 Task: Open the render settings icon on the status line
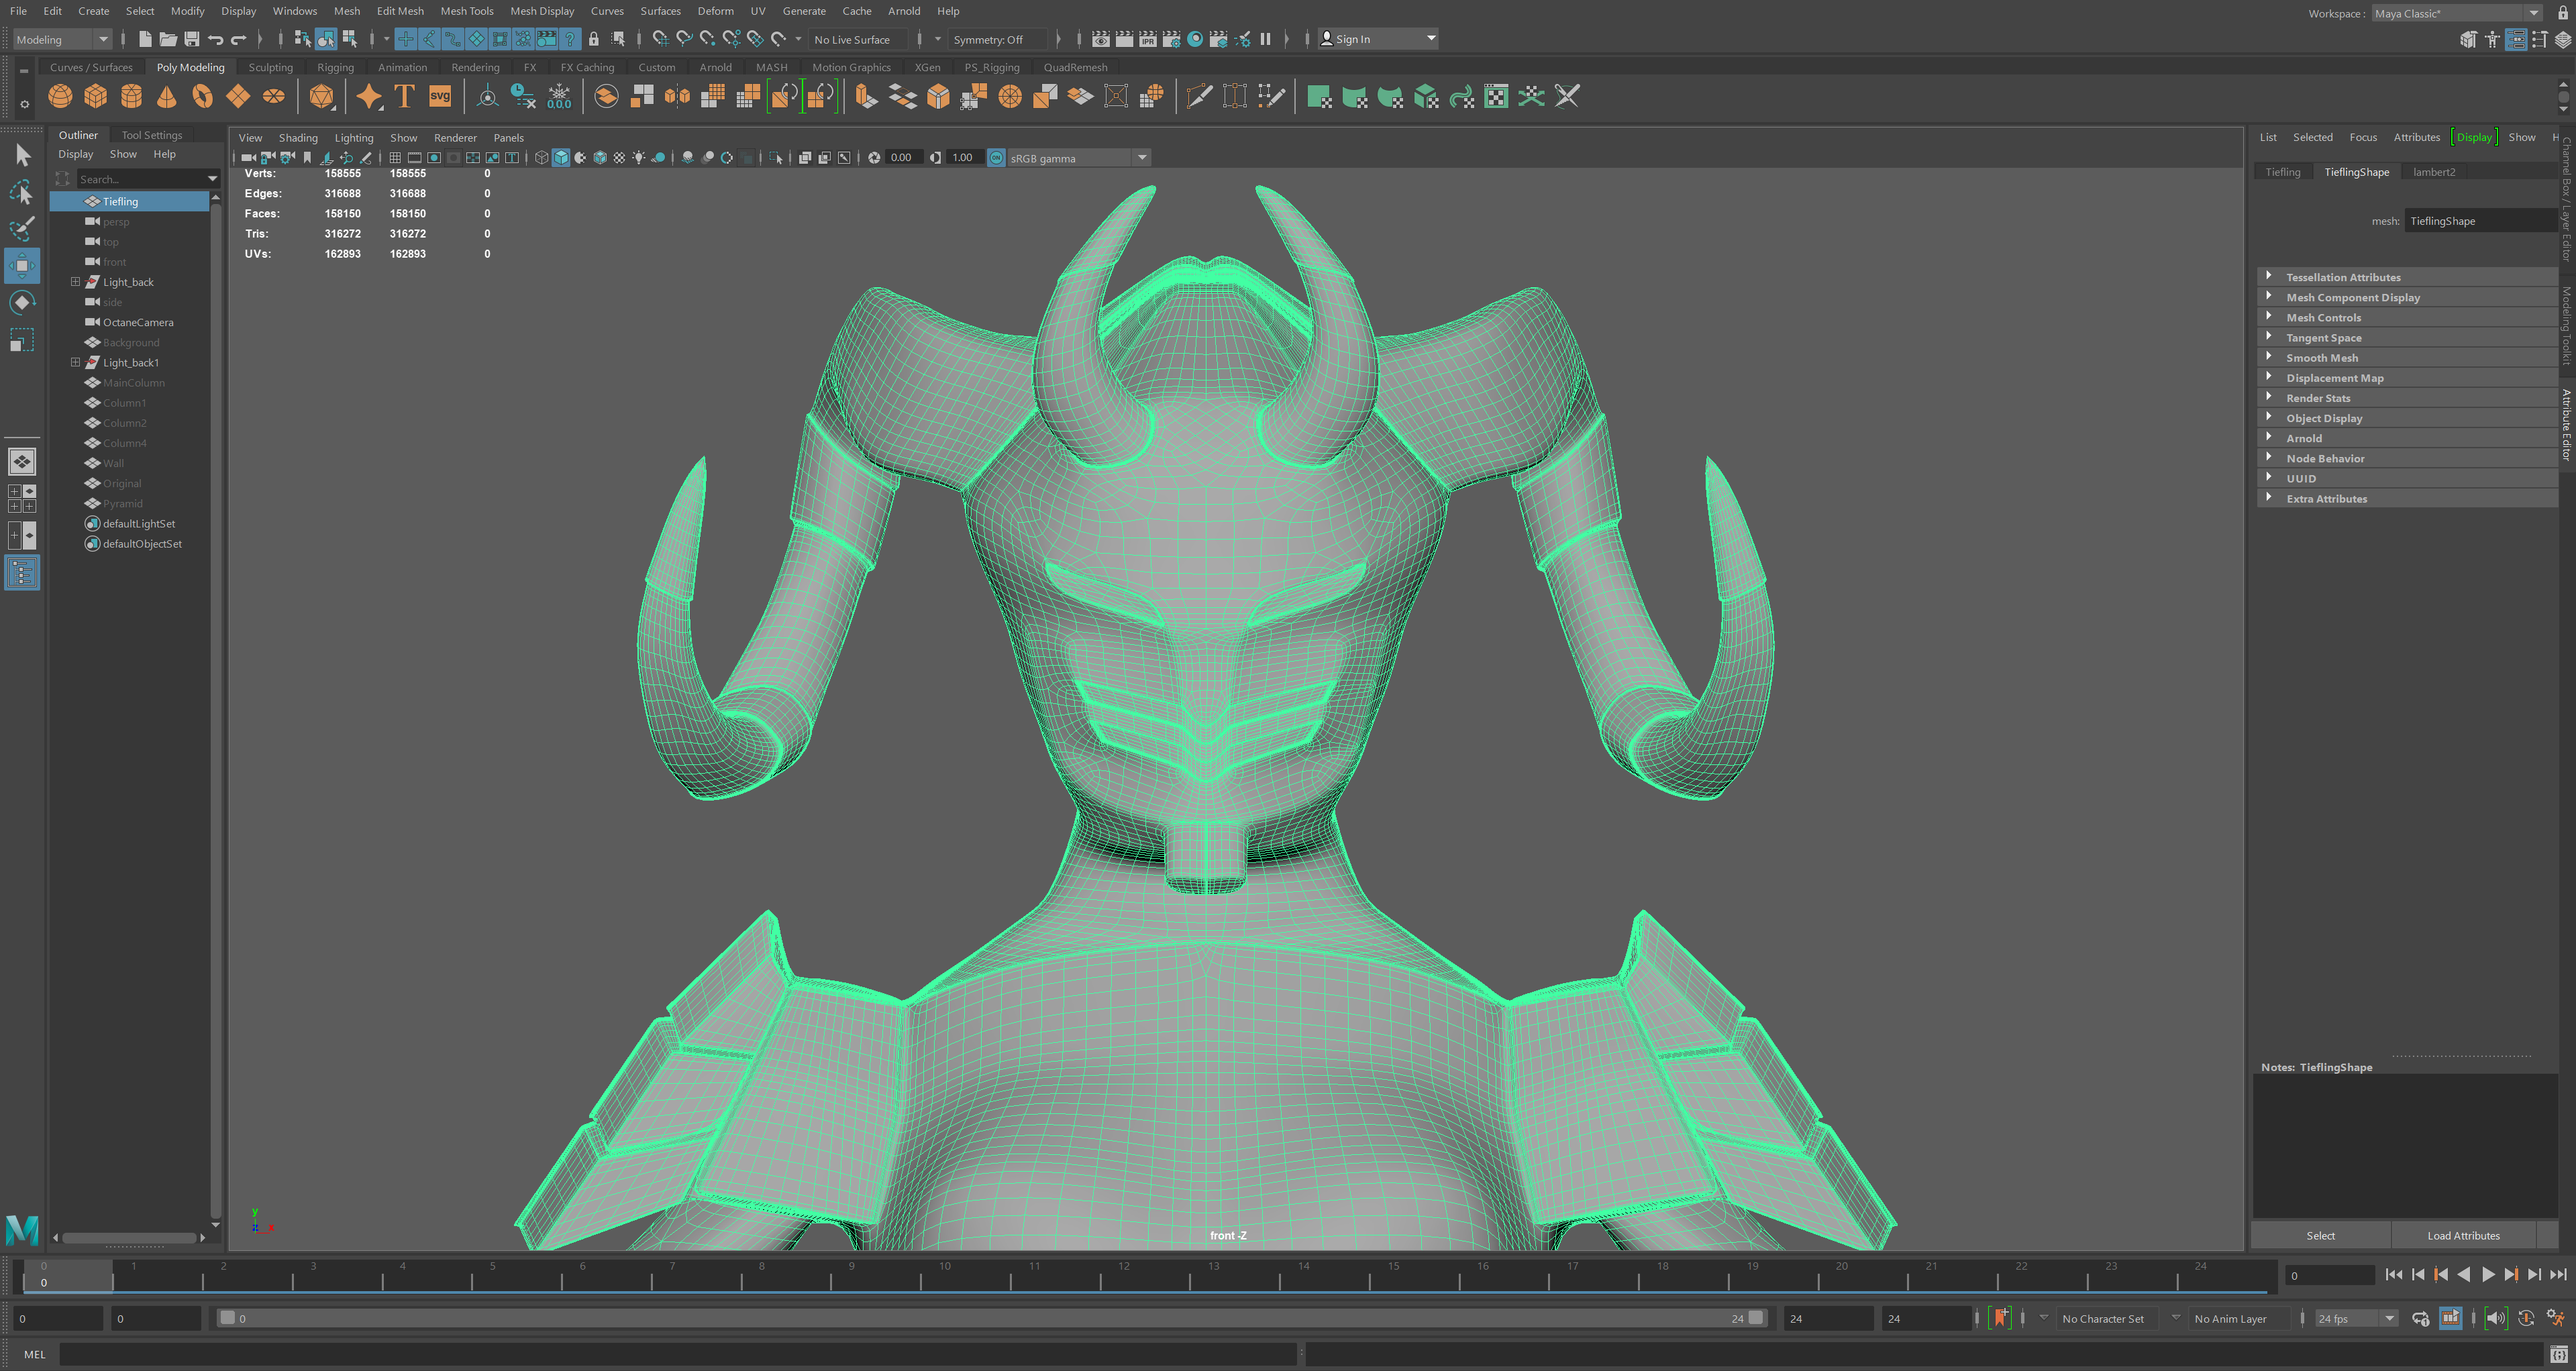pos(1172,39)
